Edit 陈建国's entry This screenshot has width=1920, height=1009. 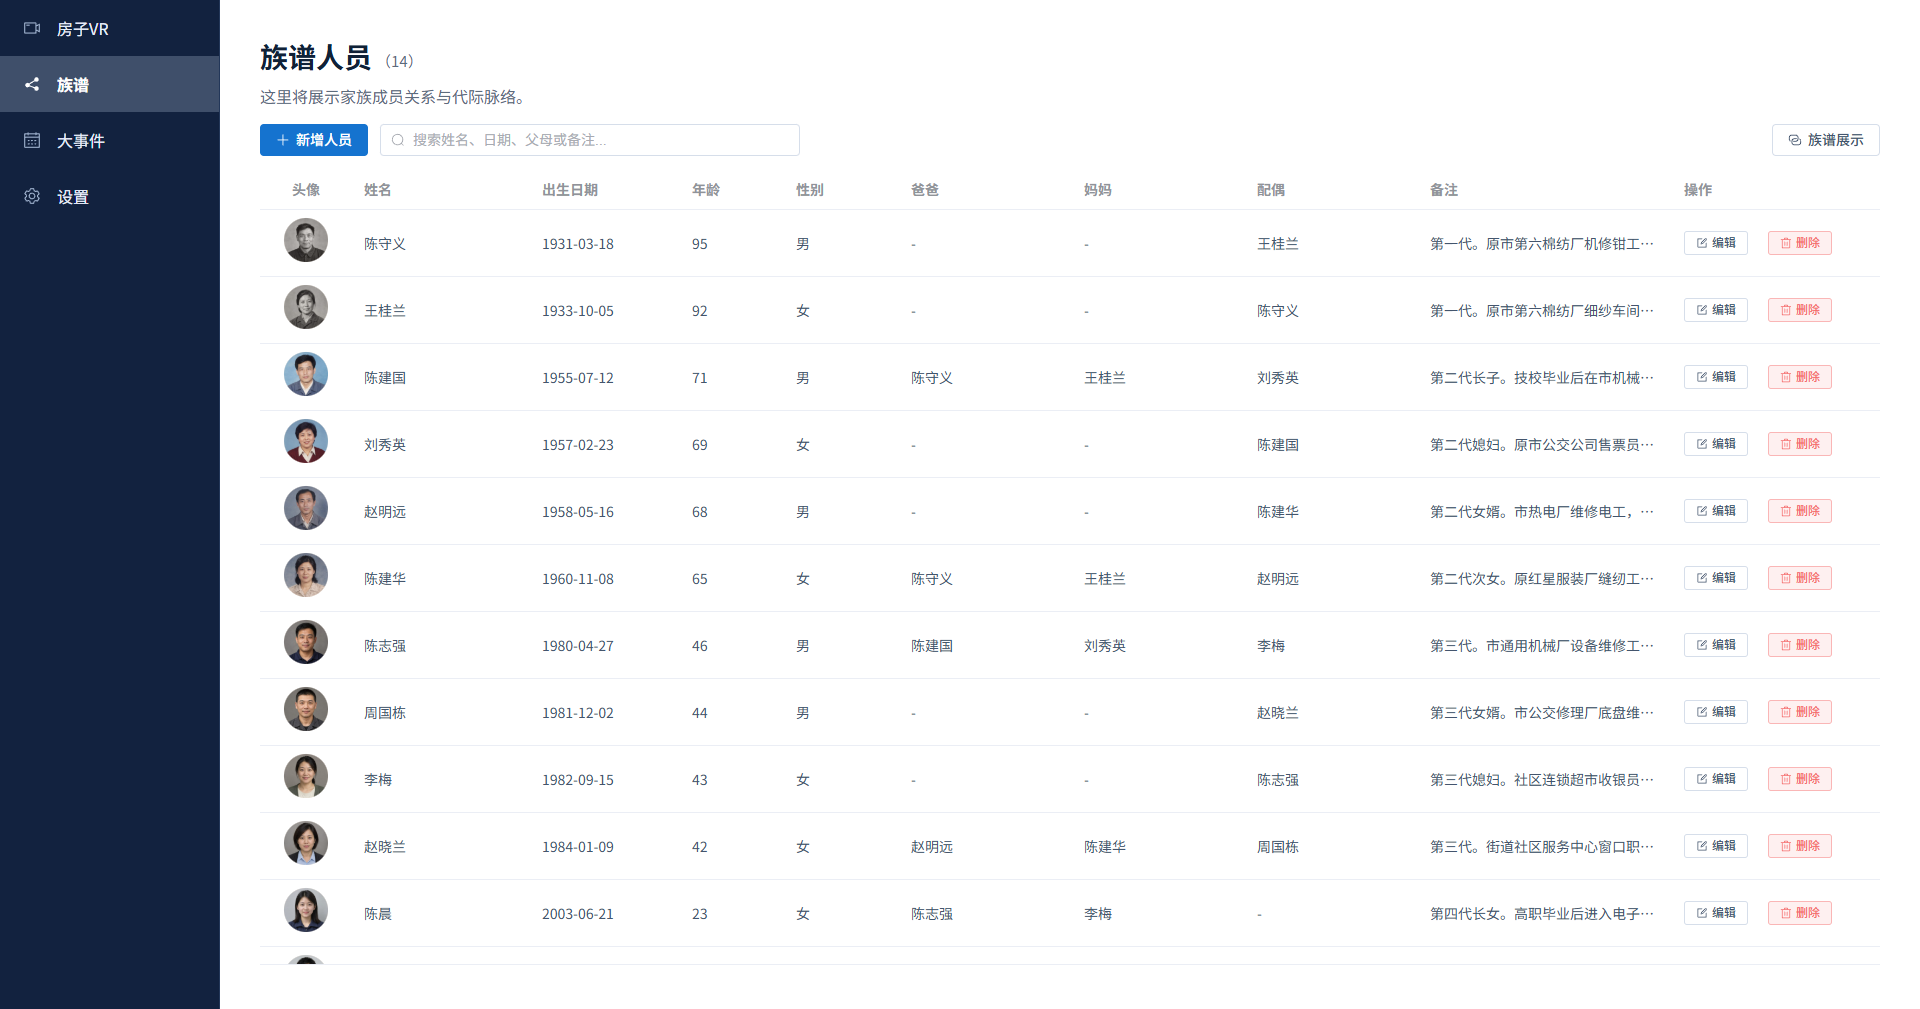1716,377
